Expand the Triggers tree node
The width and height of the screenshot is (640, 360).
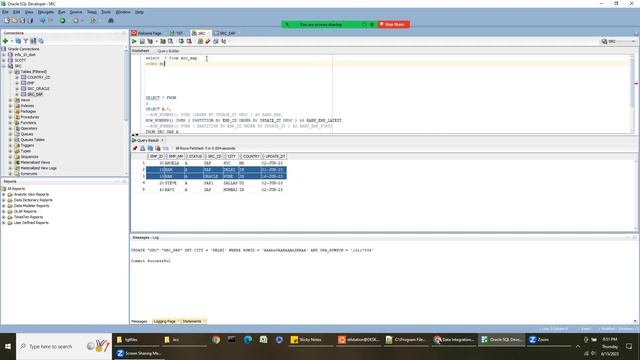click(11, 145)
